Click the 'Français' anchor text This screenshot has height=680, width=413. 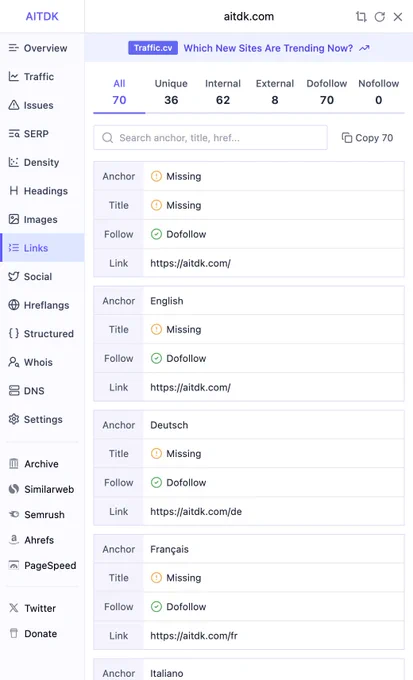pyautogui.click(x=169, y=549)
